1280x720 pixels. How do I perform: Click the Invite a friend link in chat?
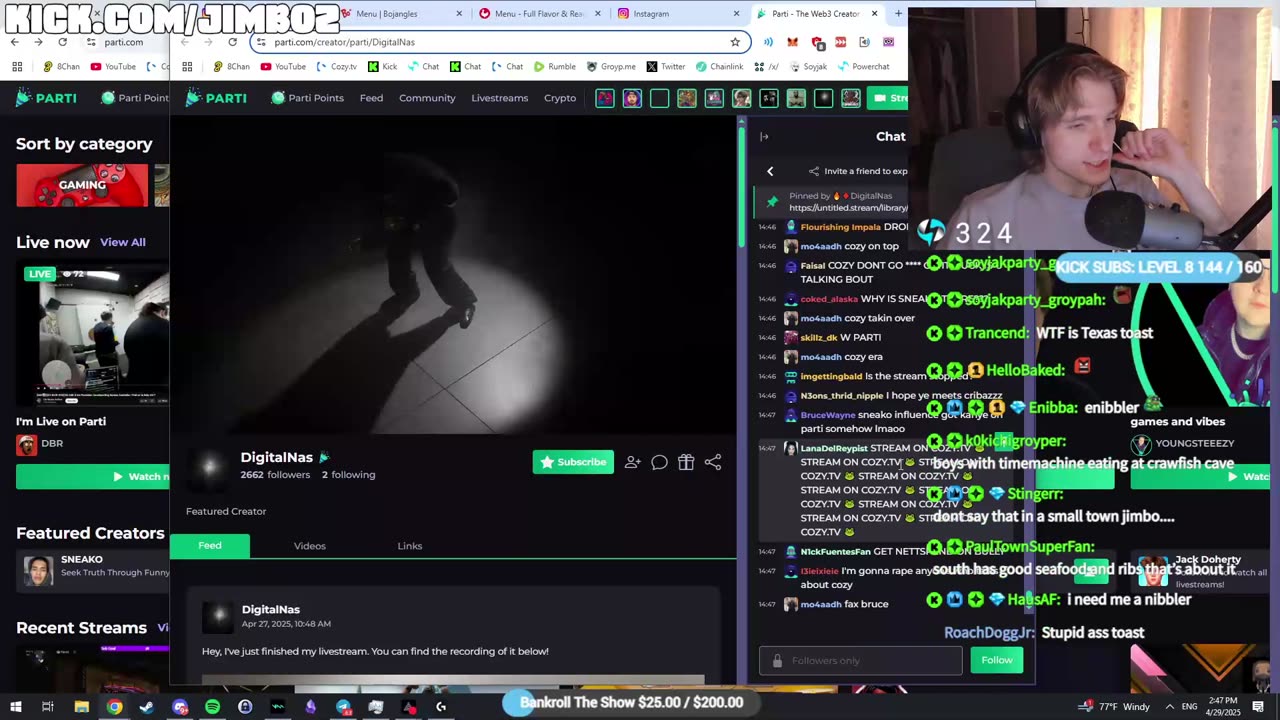858,171
